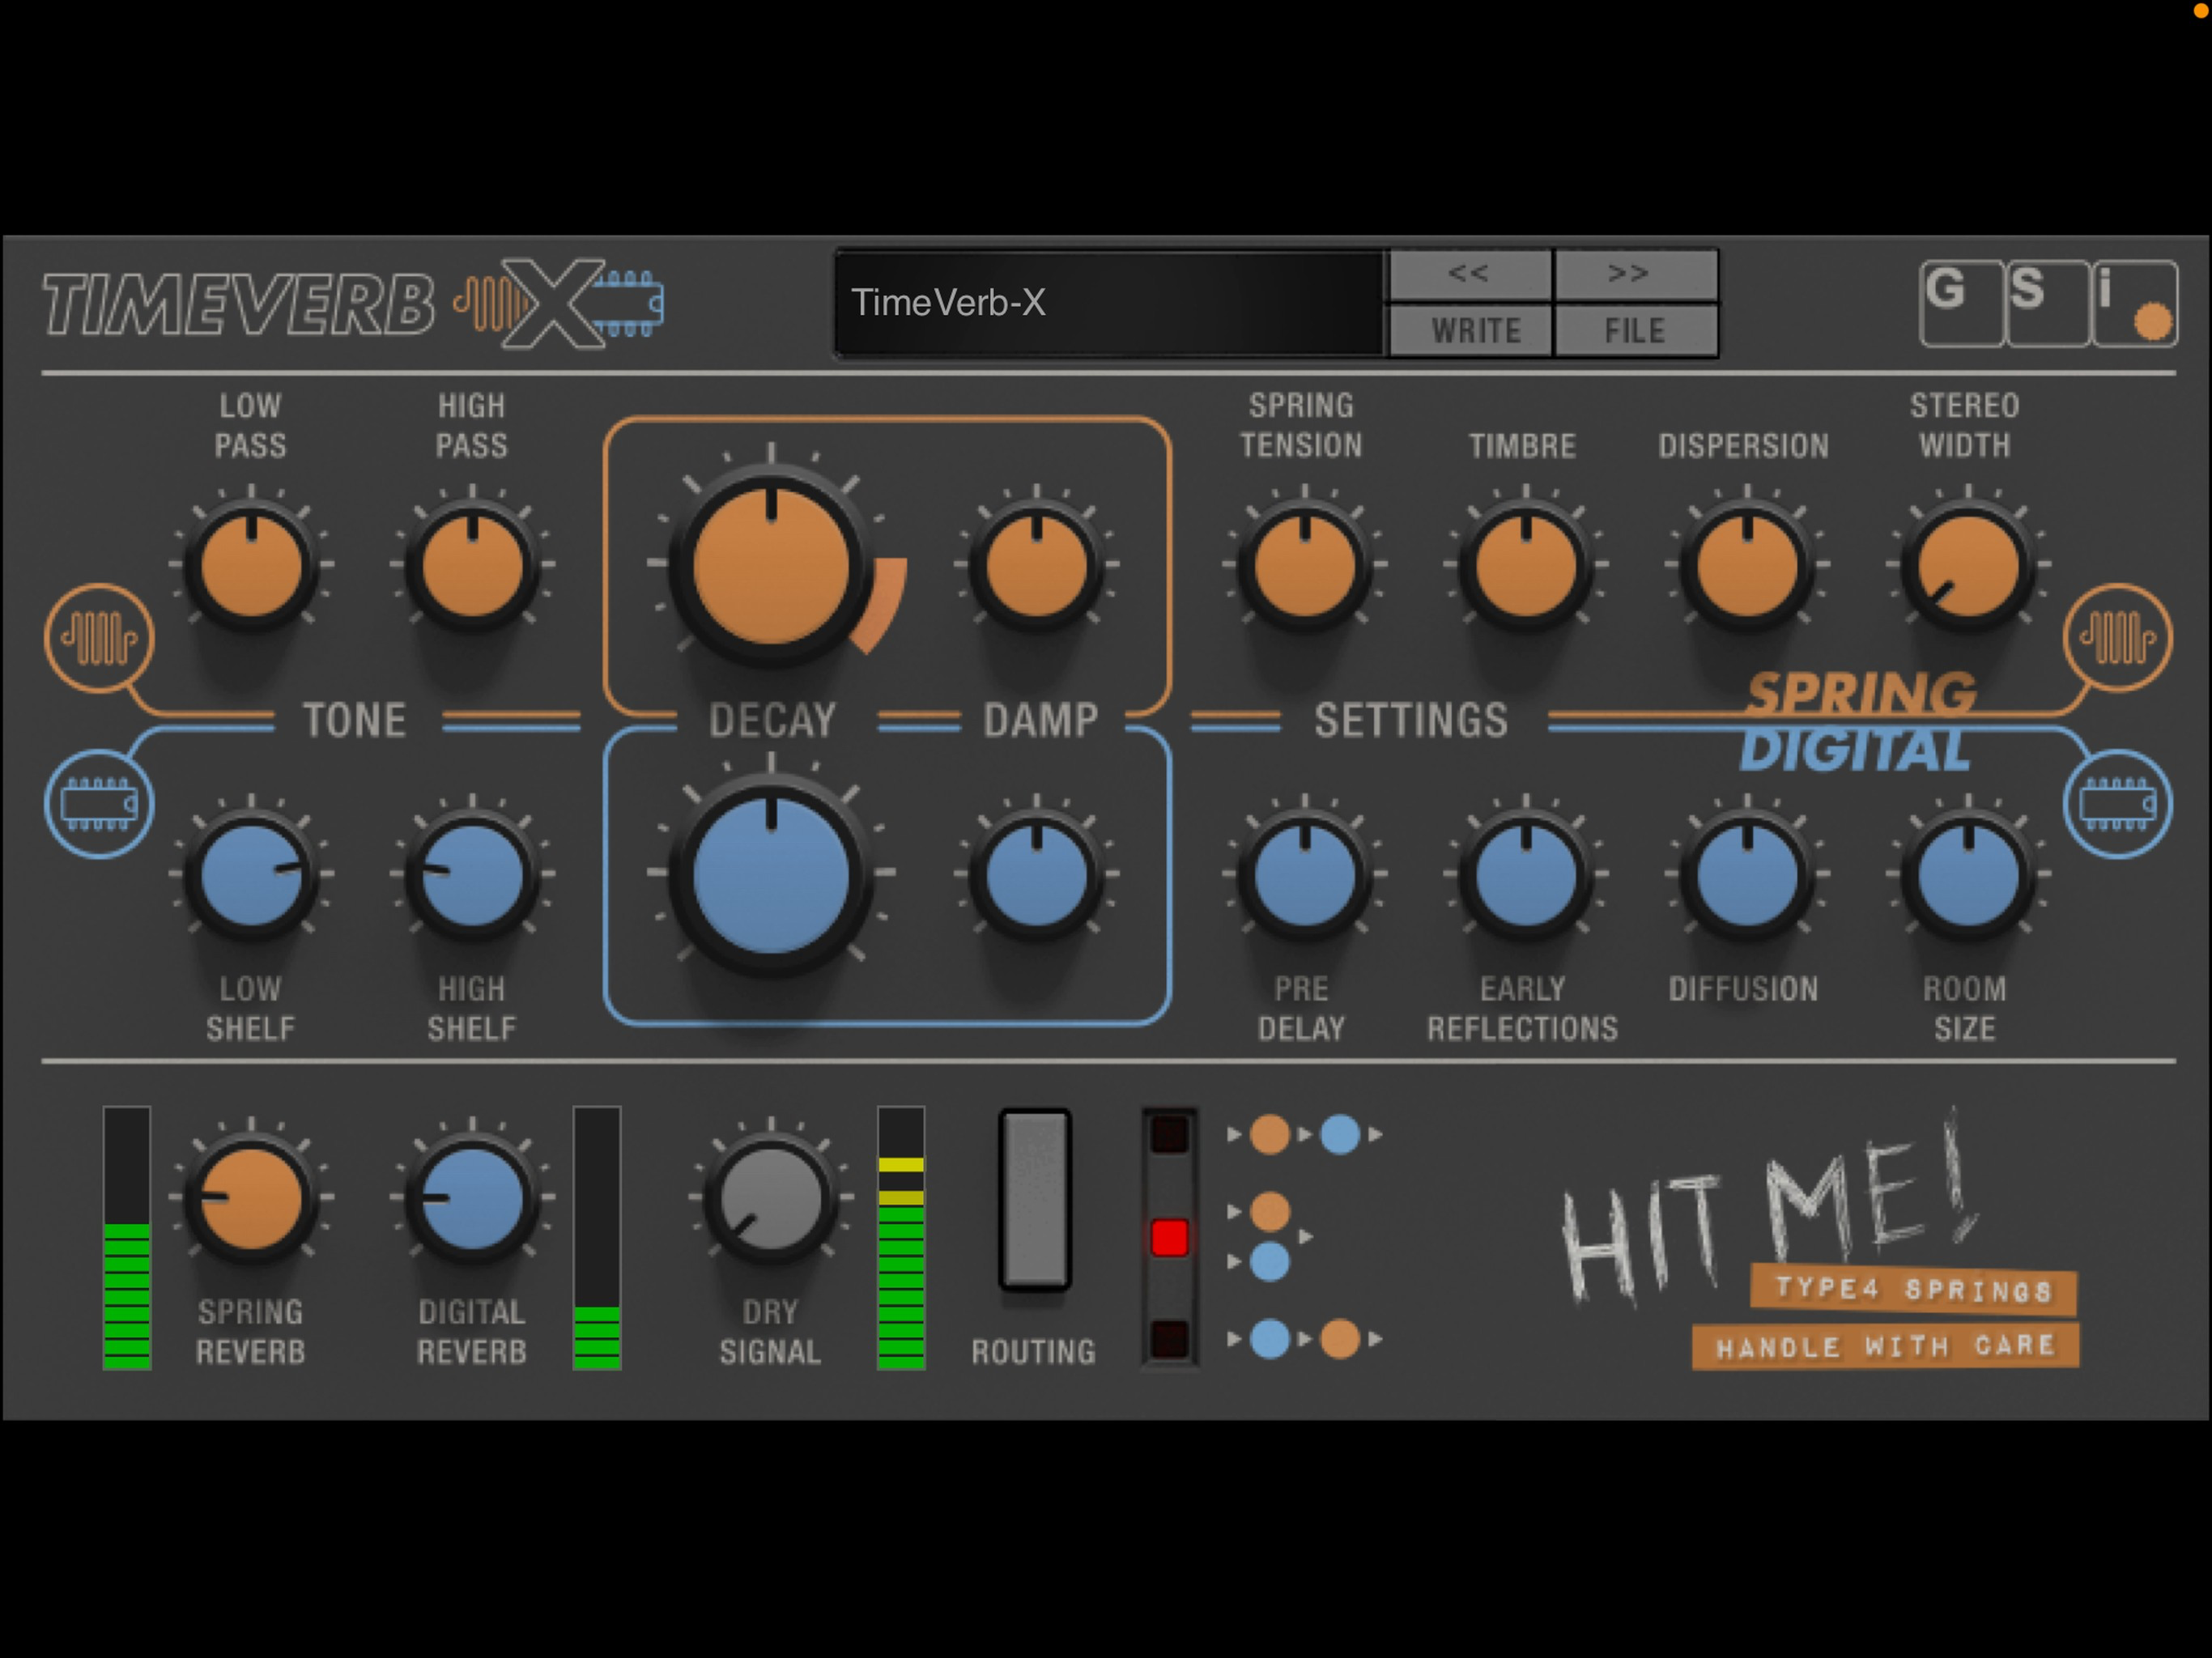Click the blue digital chip icon beside Low Shelf

(x=99, y=804)
